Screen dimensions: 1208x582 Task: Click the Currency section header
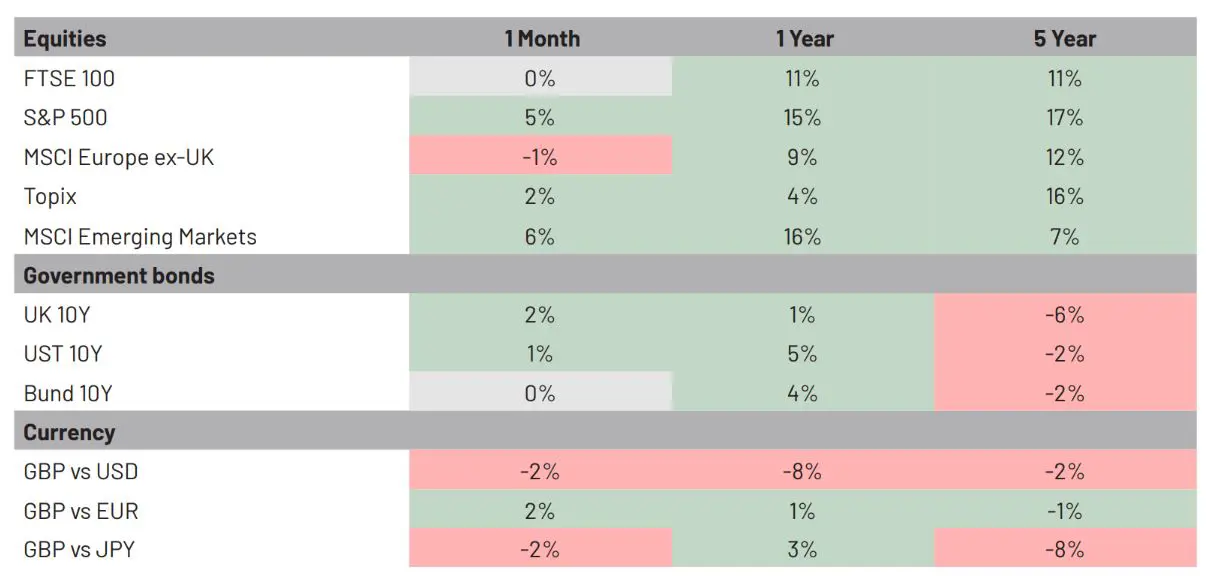click(x=69, y=433)
